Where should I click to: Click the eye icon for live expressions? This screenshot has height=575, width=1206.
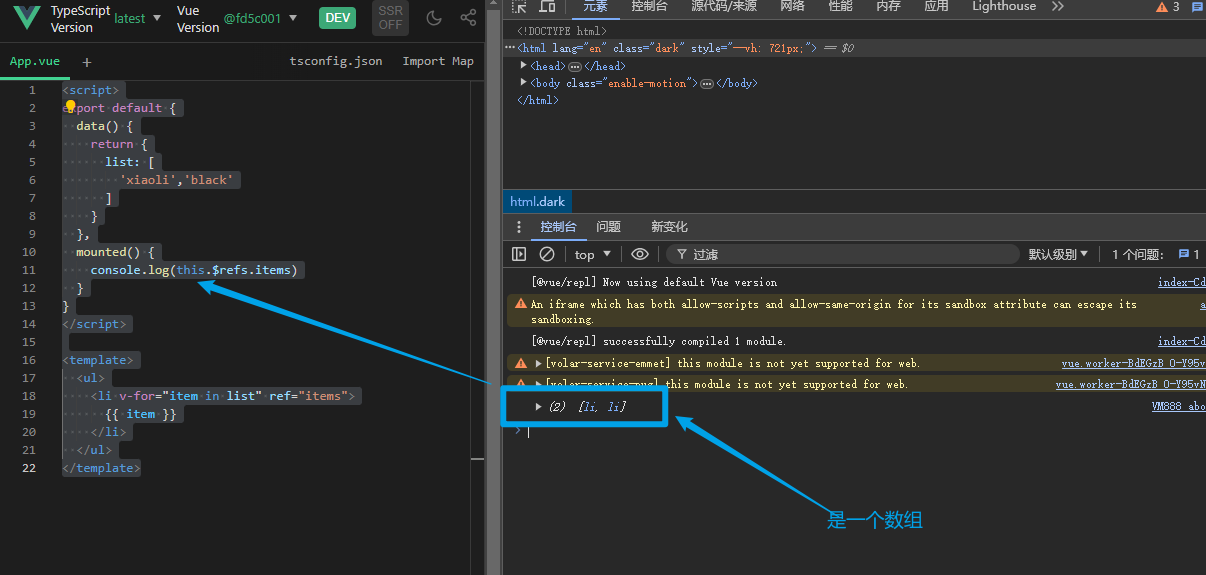640,254
